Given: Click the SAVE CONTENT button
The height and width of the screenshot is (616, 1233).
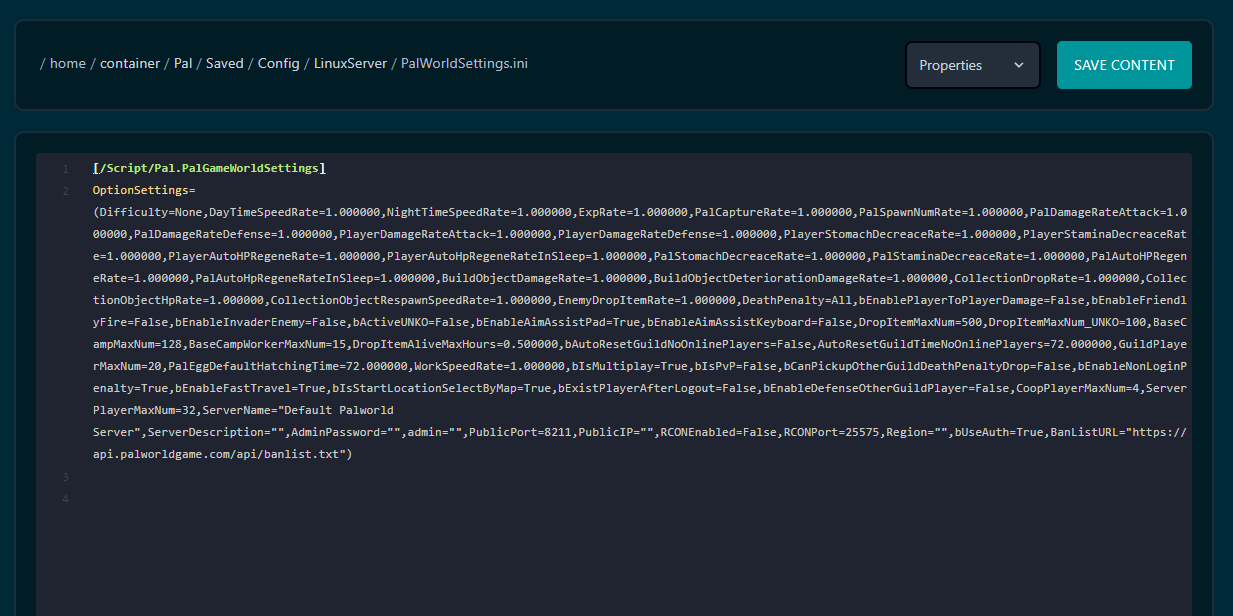Looking at the screenshot, I should tap(1124, 65).
